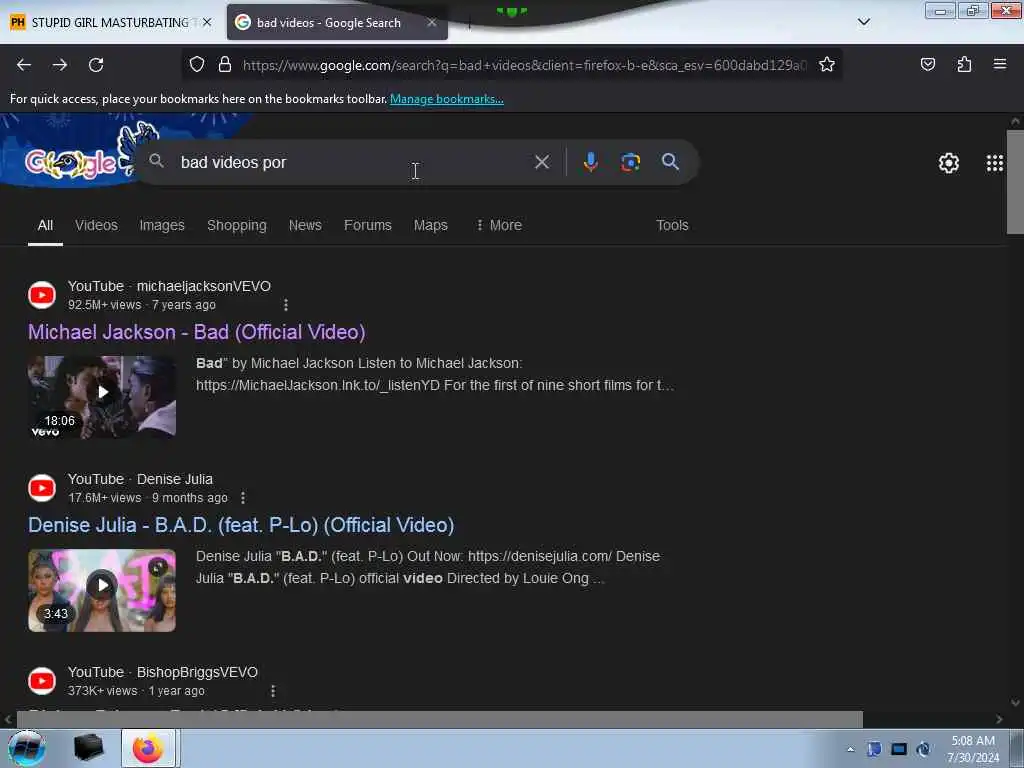Open the Tools search options

click(672, 225)
